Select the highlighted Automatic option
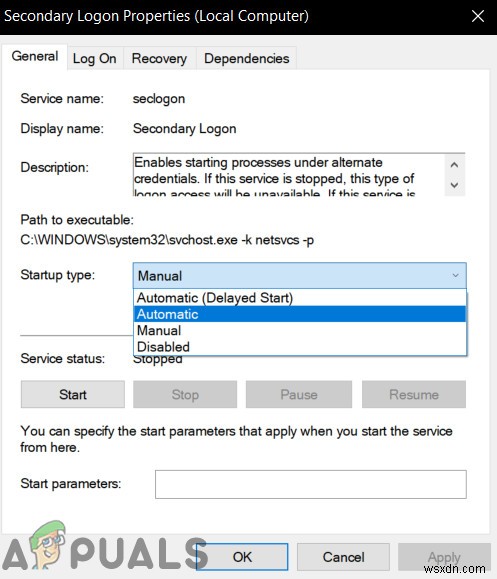Viewport: 497px width, 579px height. 300,314
